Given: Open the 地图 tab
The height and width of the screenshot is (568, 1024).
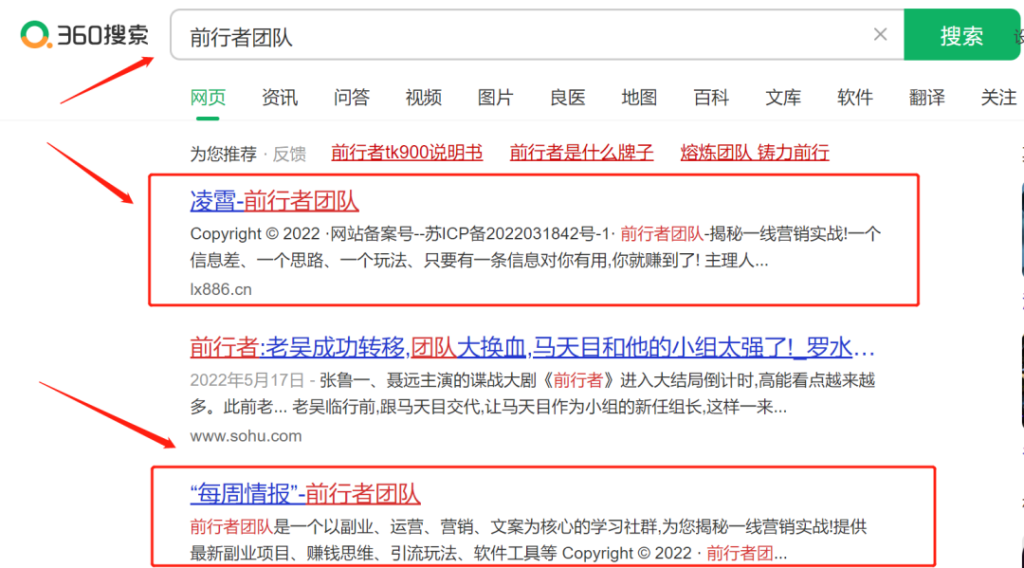Looking at the screenshot, I should pos(640,97).
